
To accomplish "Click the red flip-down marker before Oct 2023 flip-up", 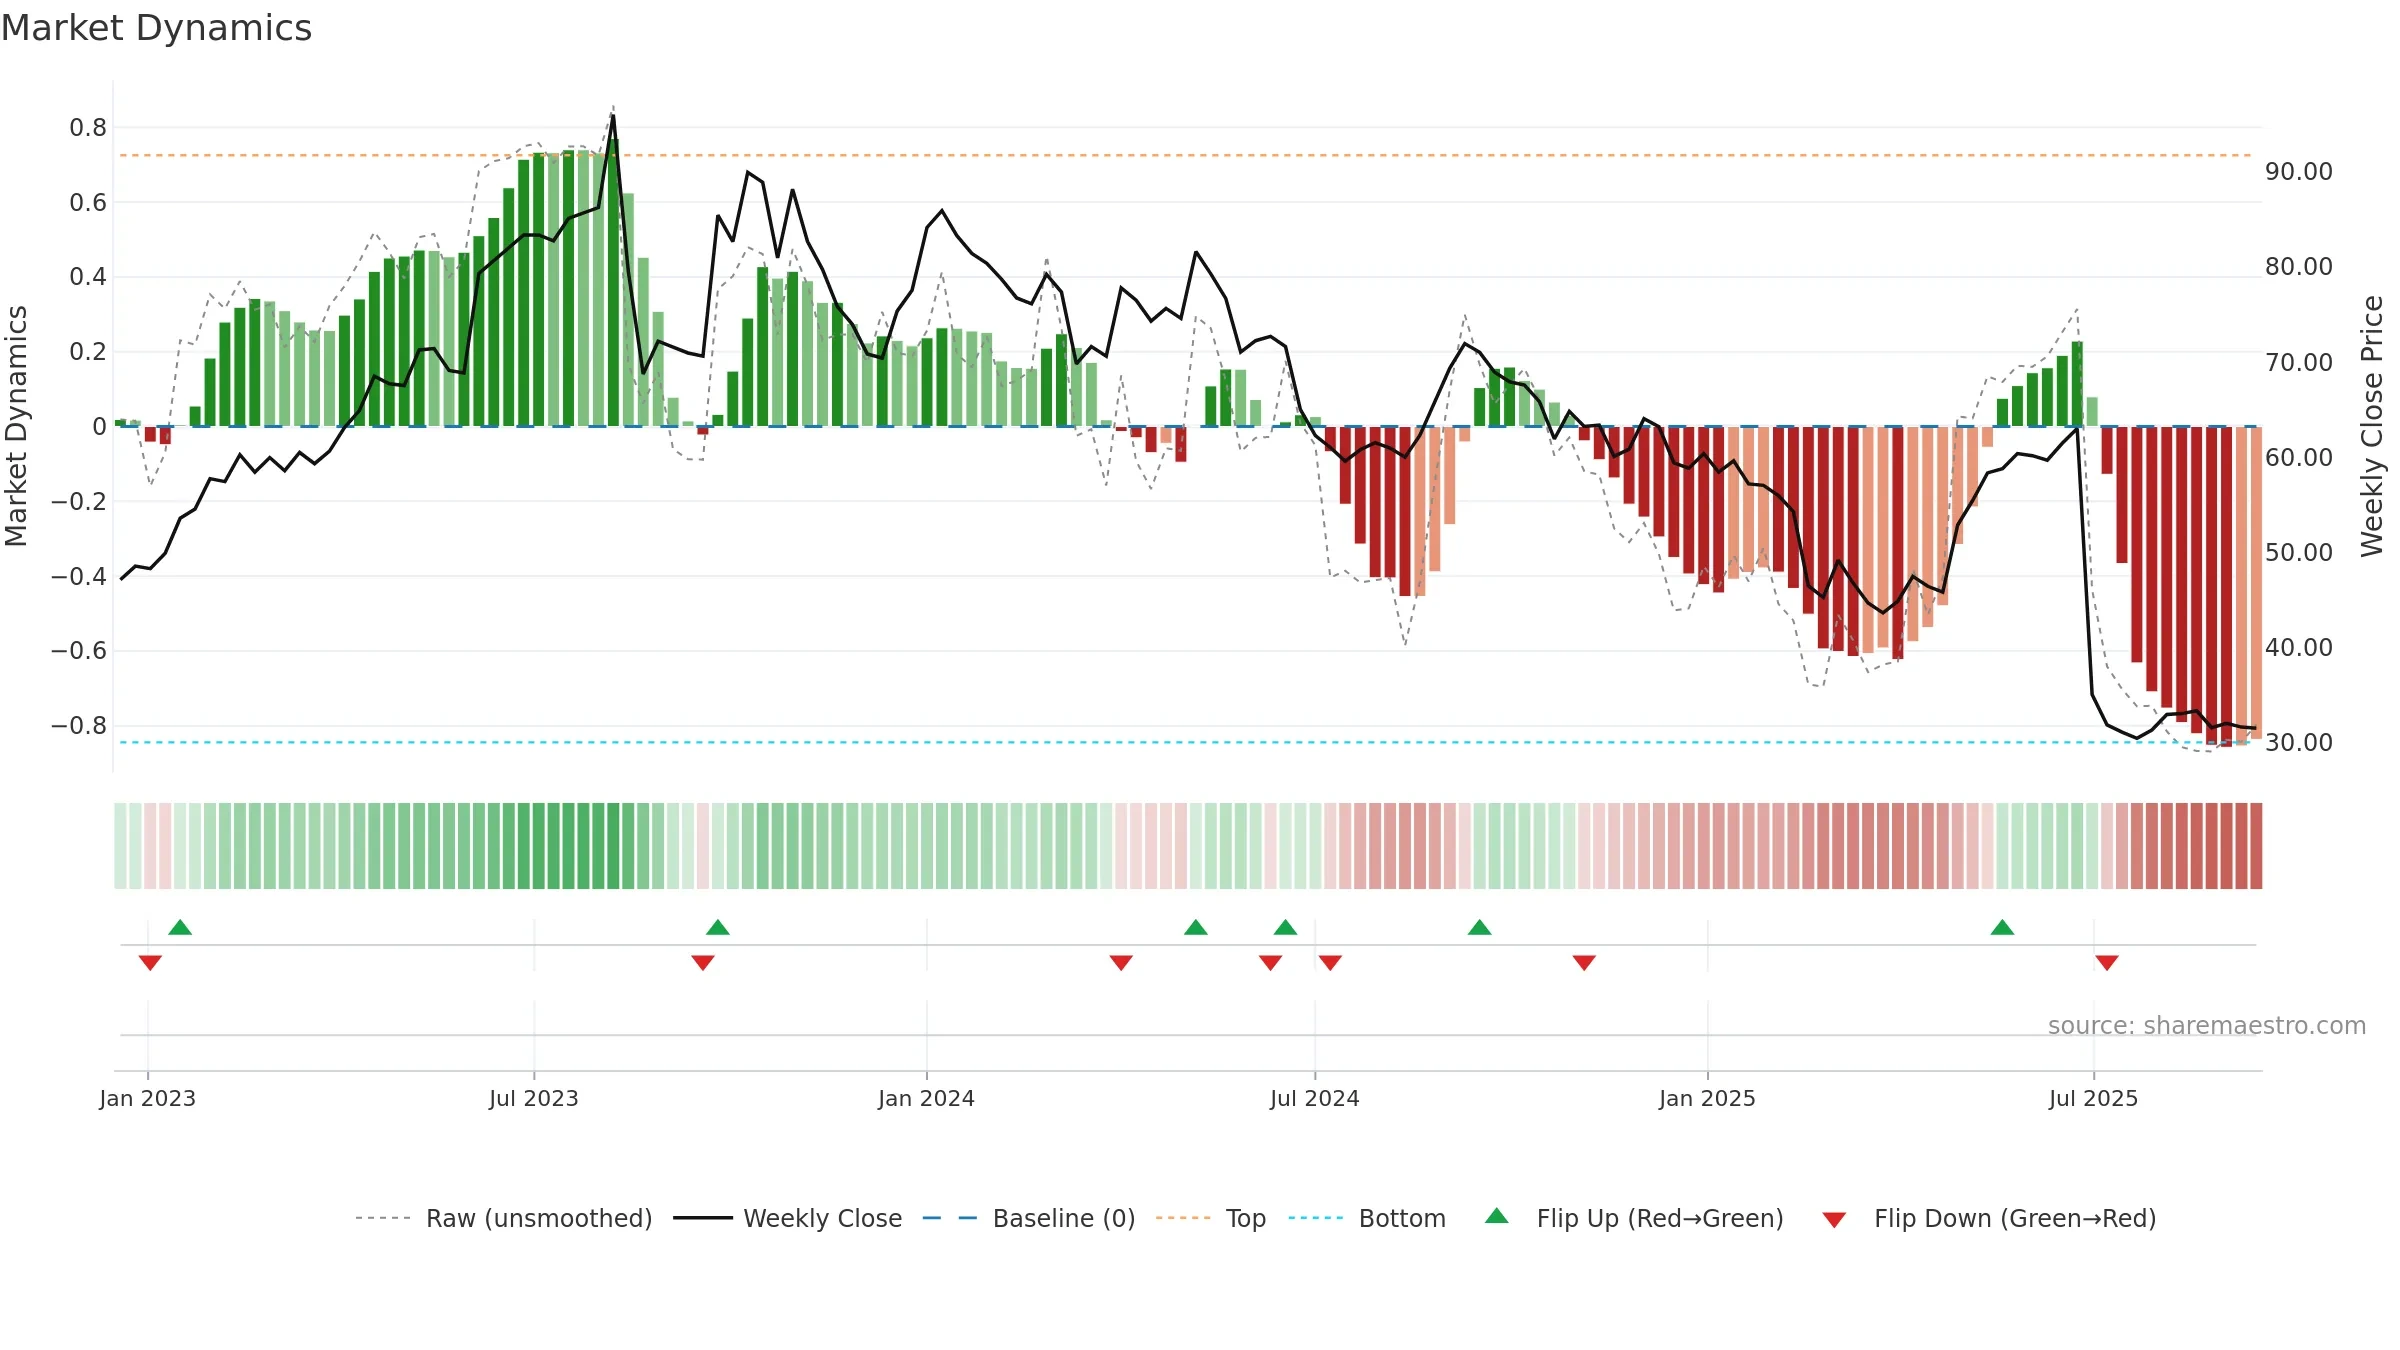I will pyautogui.click(x=703, y=963).
